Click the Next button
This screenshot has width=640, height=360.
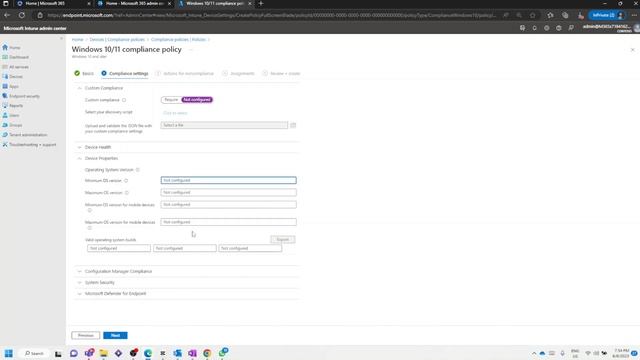115,336
